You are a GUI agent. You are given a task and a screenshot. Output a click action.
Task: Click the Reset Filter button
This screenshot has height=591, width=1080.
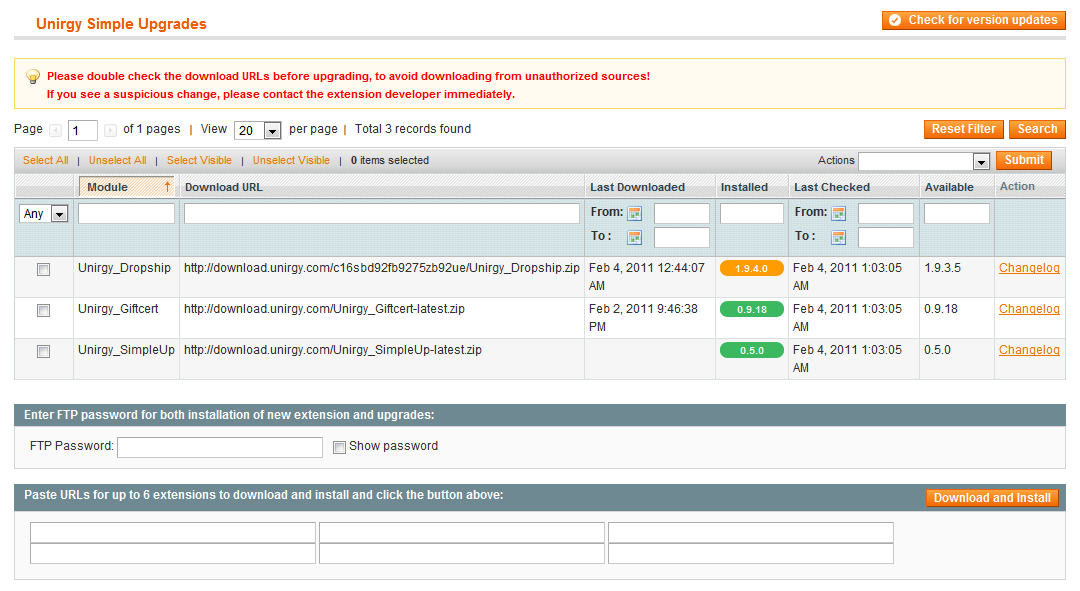point(964,129)
